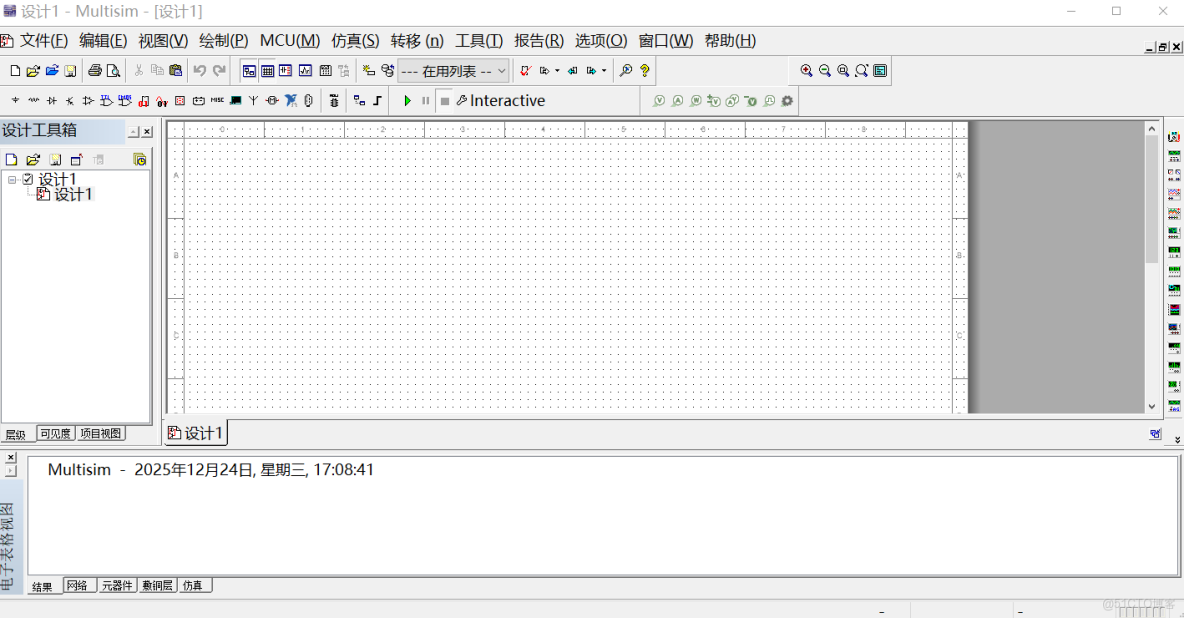Screen dimensions: 1184x618
Task: Open the Grapher icon in main toolbar
Action: click(x=305, y=70)
